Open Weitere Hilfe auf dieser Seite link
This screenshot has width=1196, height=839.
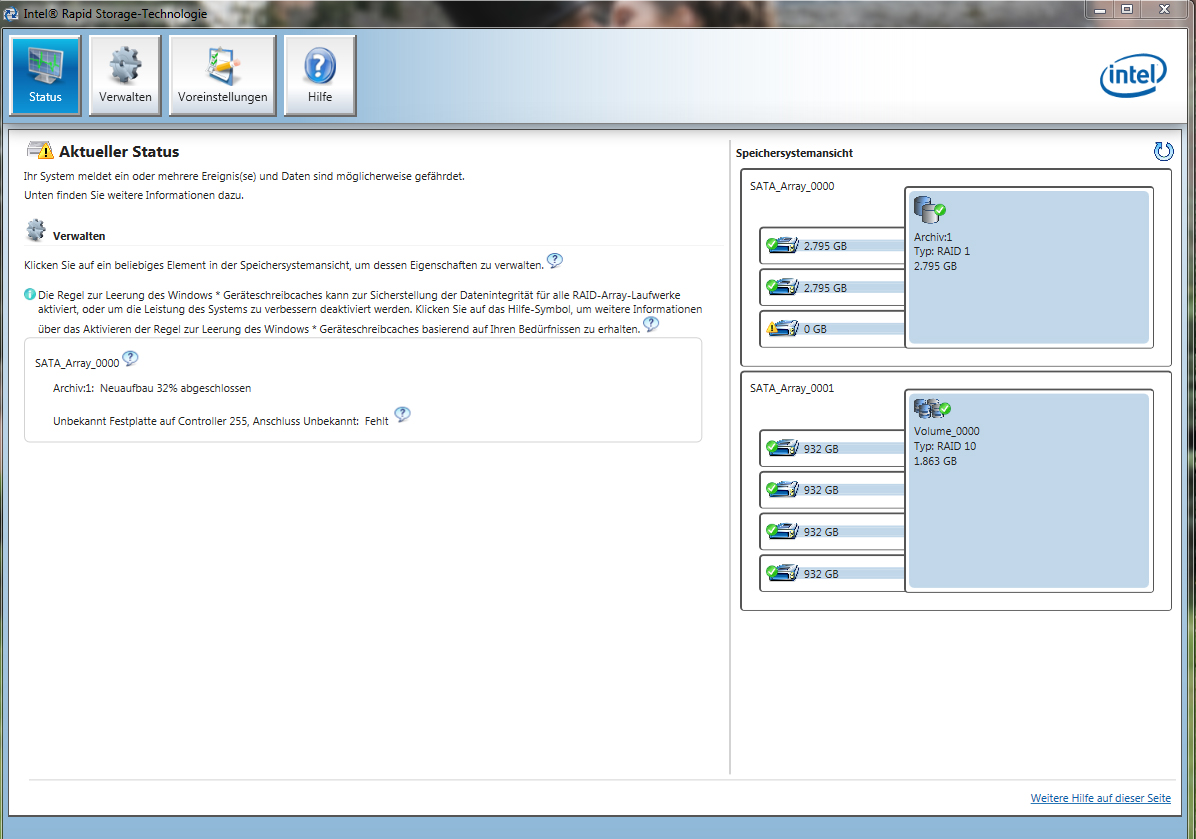[1101, 798]
